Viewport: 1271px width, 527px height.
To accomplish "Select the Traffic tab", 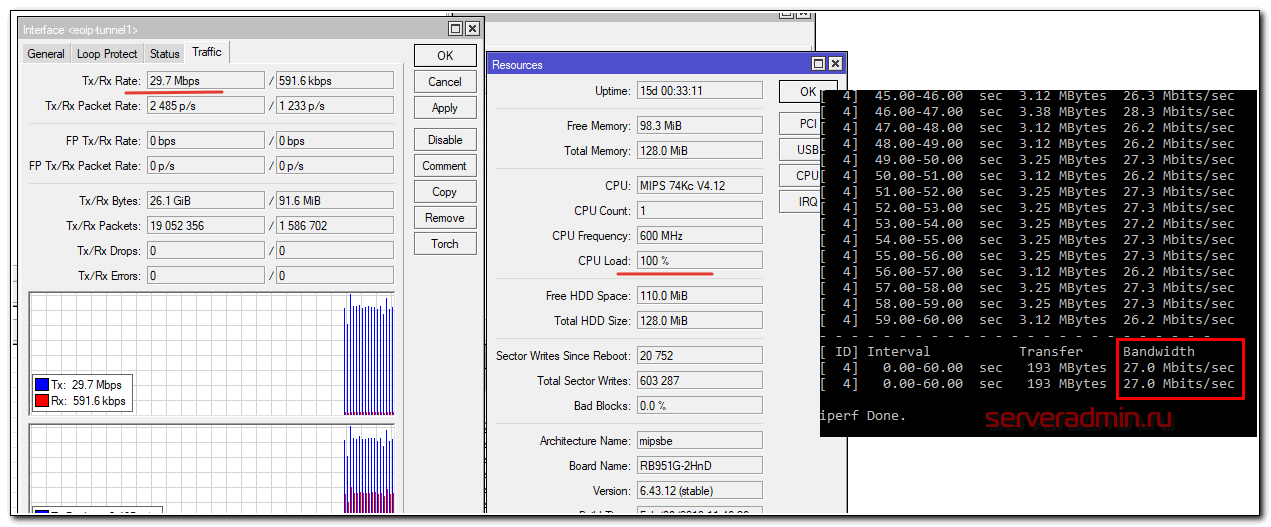I will (x=207, y=52).
